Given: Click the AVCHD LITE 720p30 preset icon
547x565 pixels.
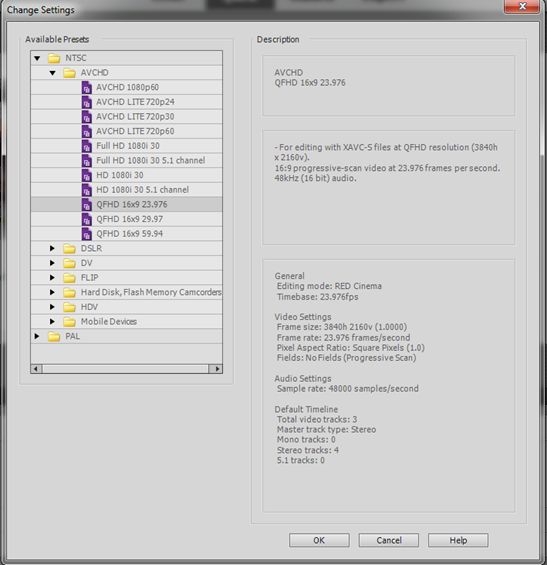Looking at the screenshot, I should (86, 117).
